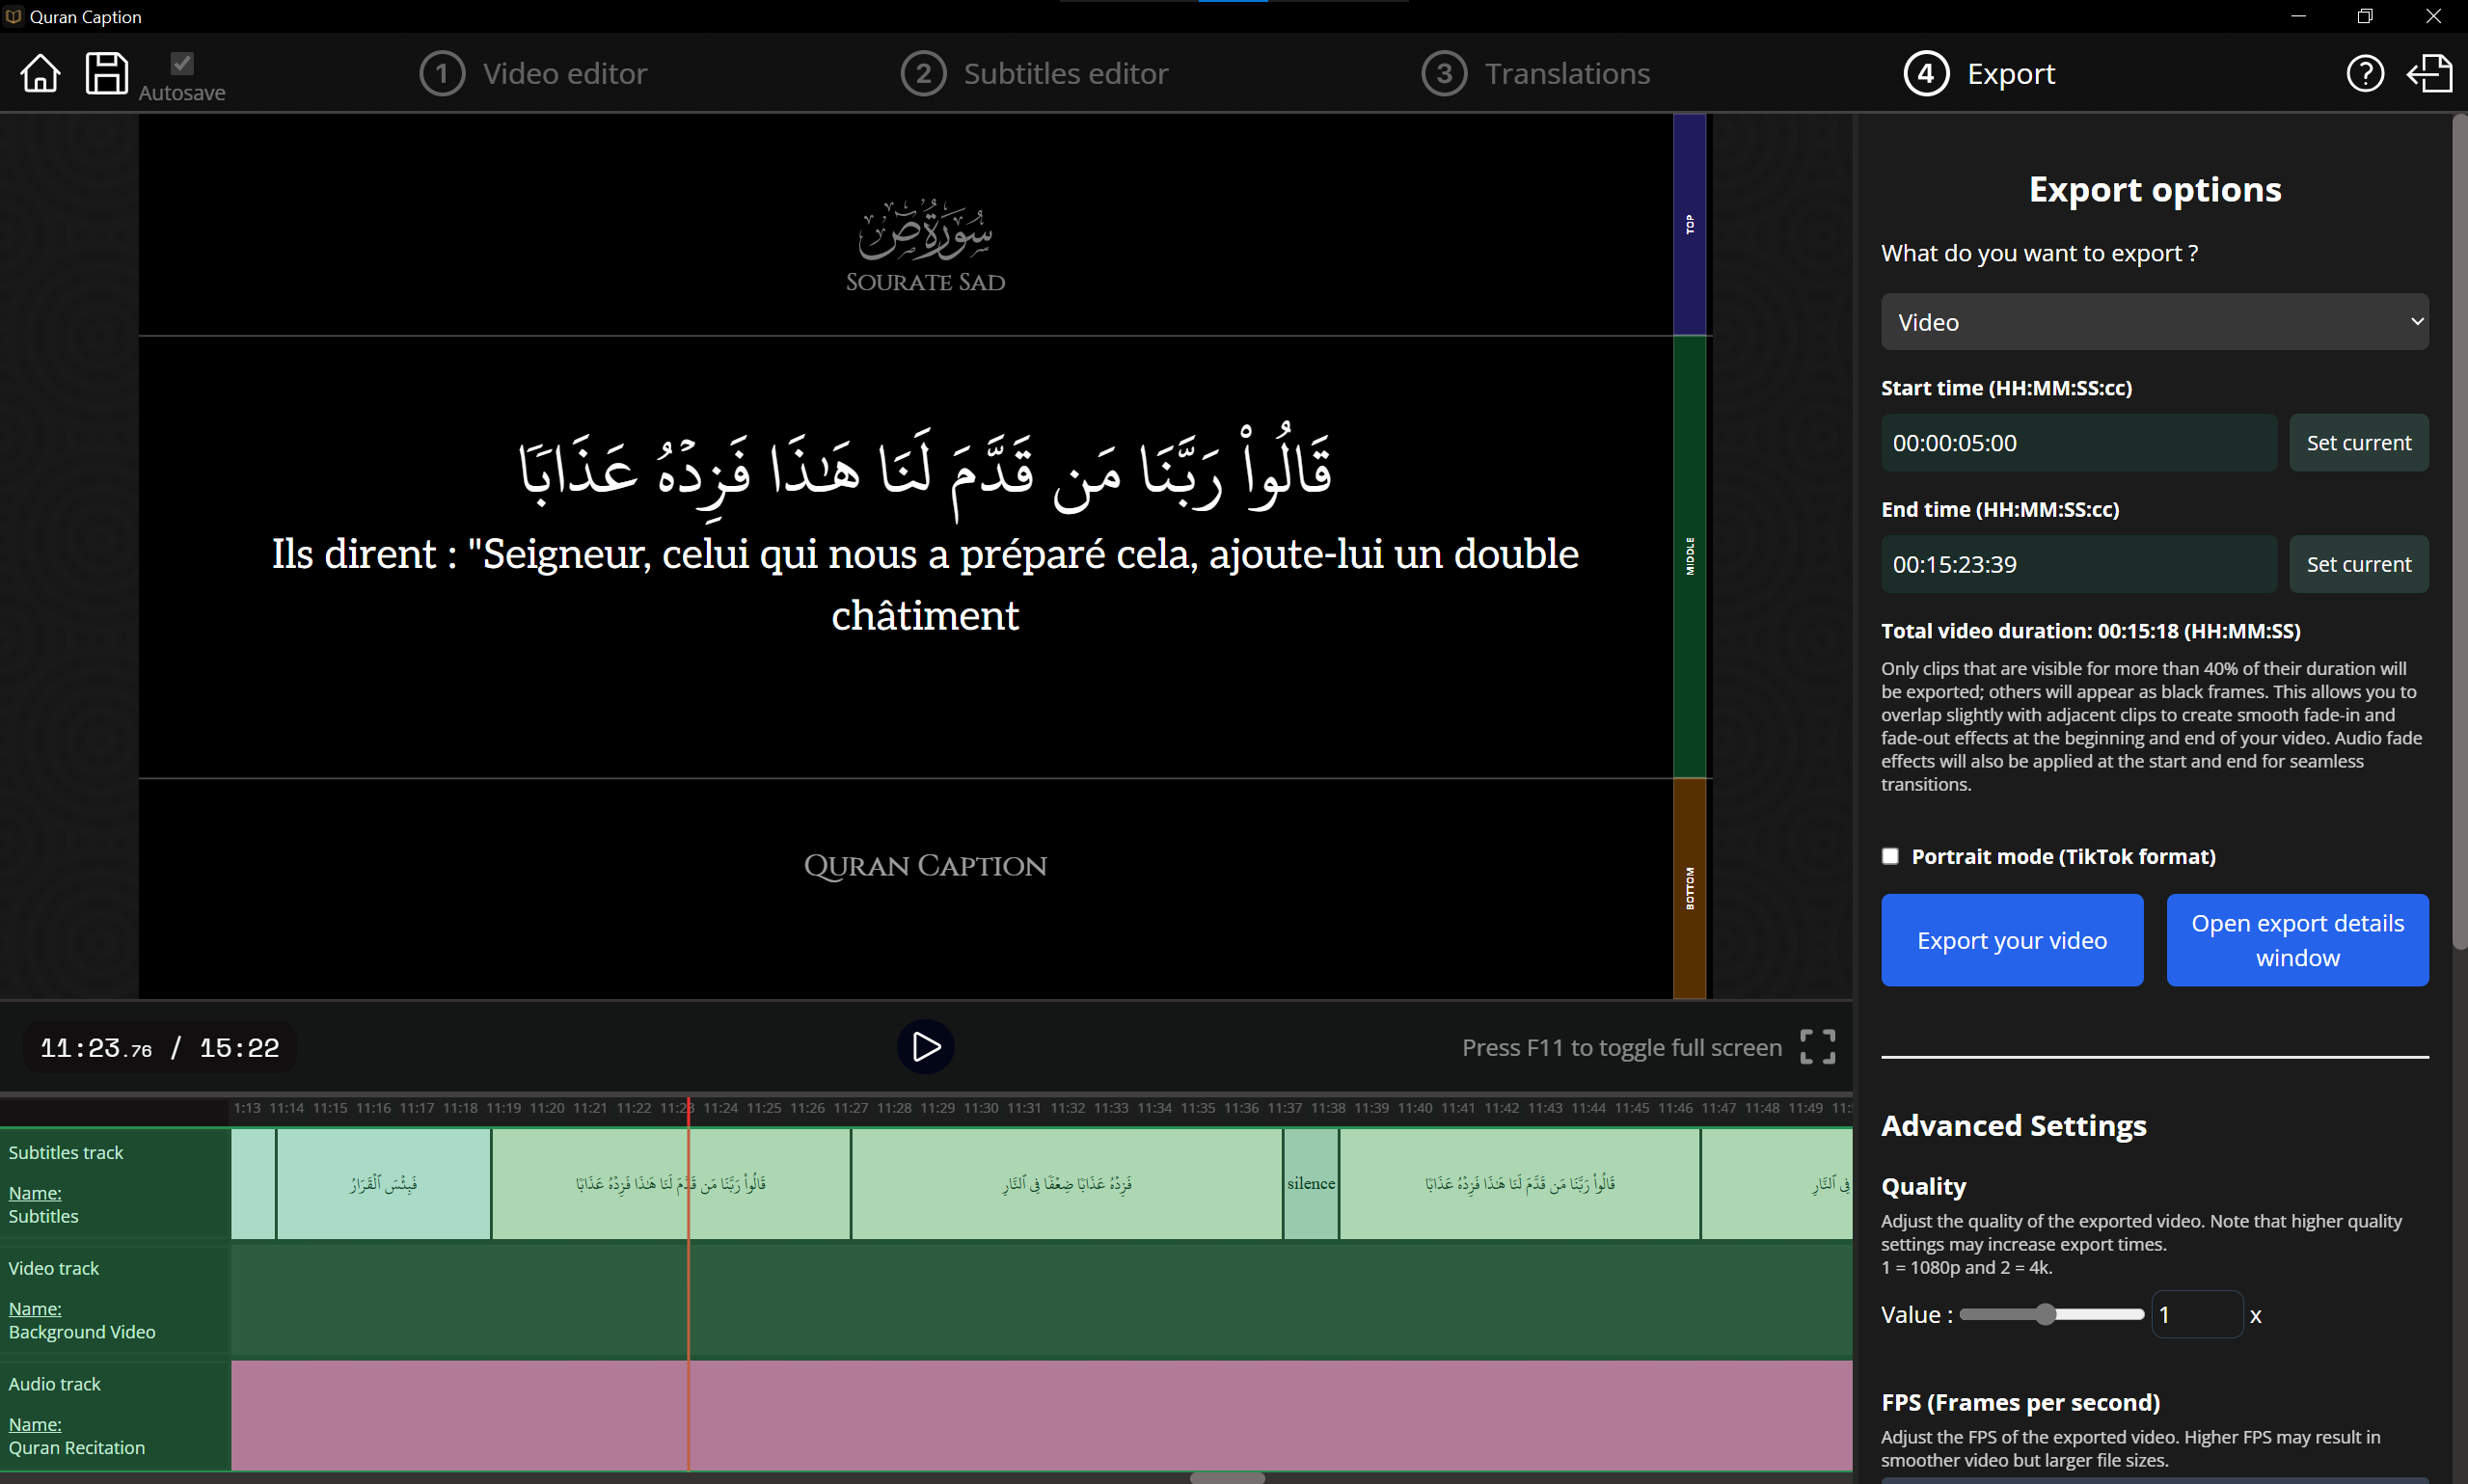The width and height of the screenshot is (2468, 1484).
Task: Click the timeline horizontal scrollbar thumb
Action: (x=1227, y=1478)
